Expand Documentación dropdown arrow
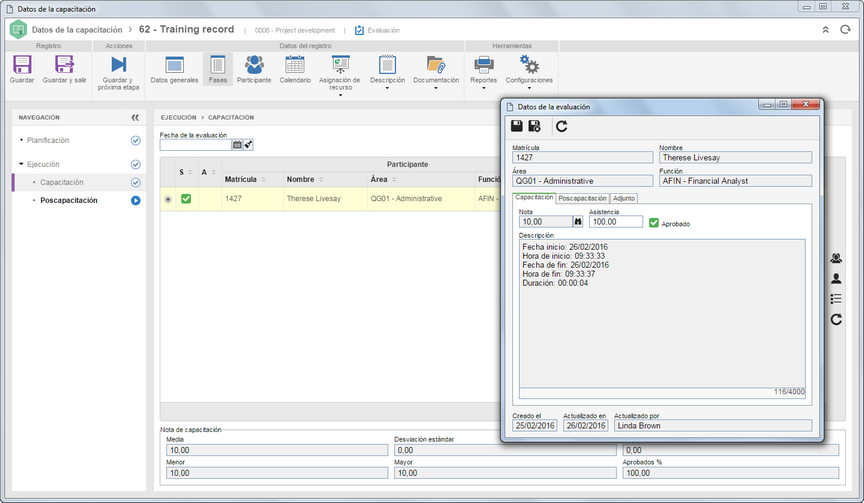This screenshot has width=864, height=503. point(436,88)
